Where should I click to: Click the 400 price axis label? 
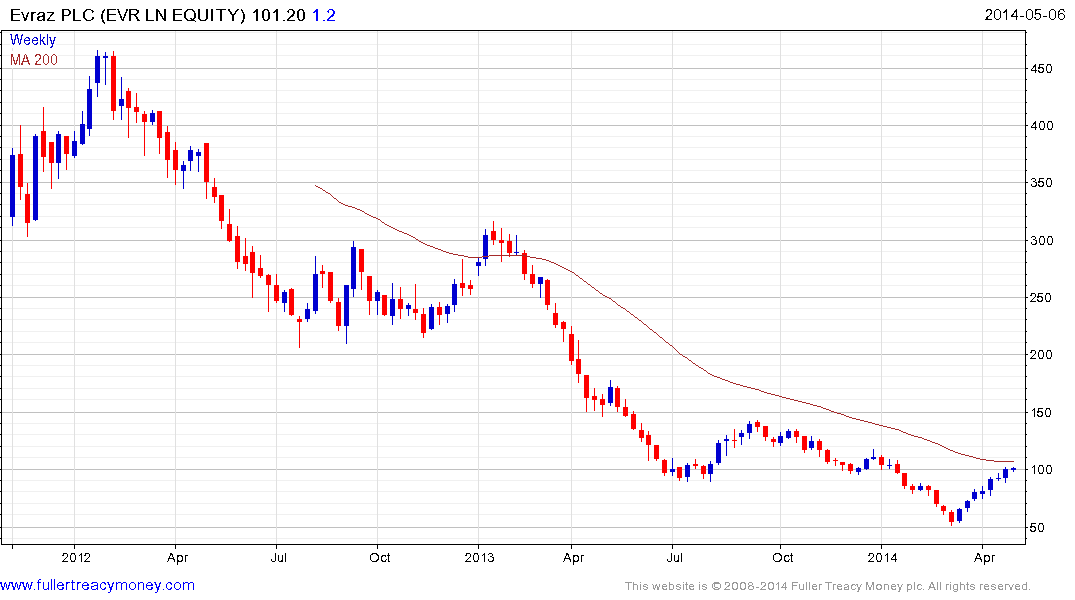tap(1042, 125)
